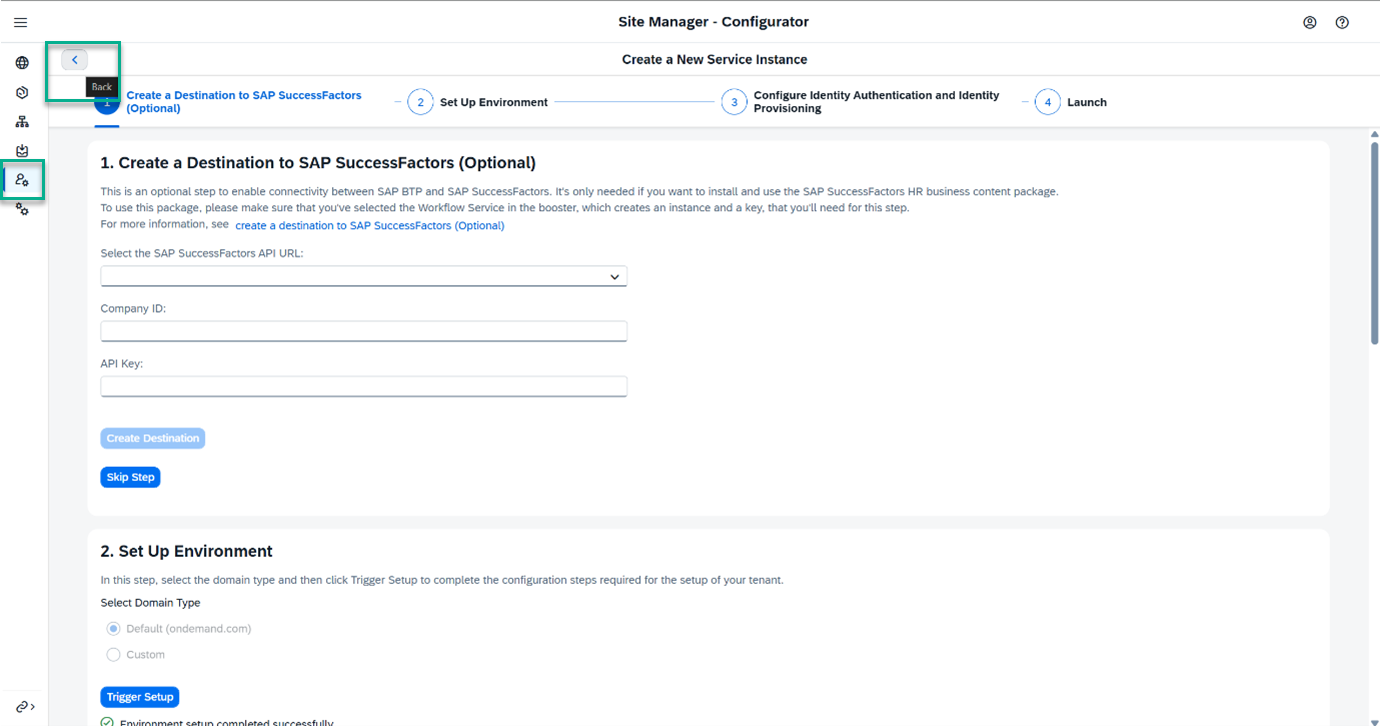Click the 'Select Domain Type' label
Image resolution: width=1380 pixels, height=726 pixels.
coord(150,603)
